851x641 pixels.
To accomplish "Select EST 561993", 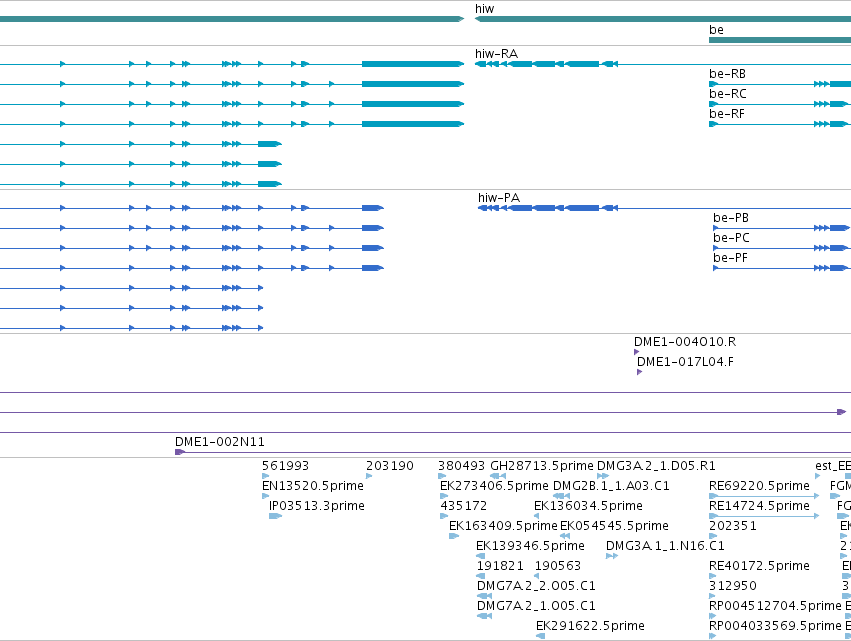I will point(285,466).
